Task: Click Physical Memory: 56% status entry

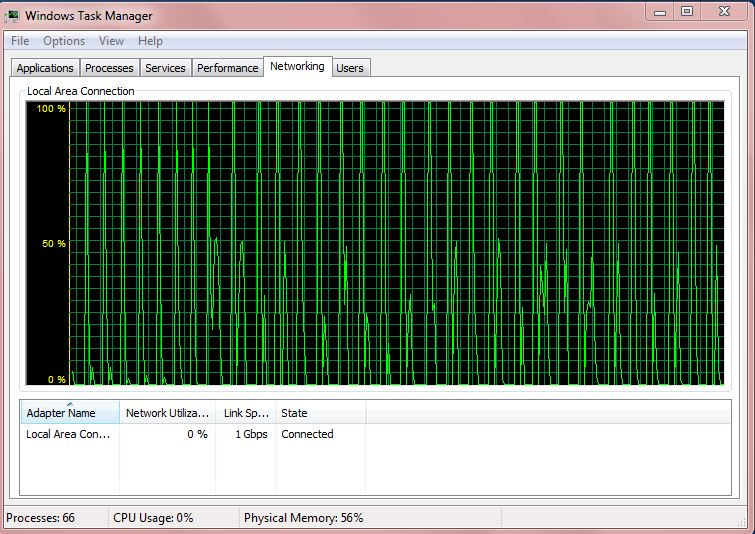Action: tap(303, 518)
